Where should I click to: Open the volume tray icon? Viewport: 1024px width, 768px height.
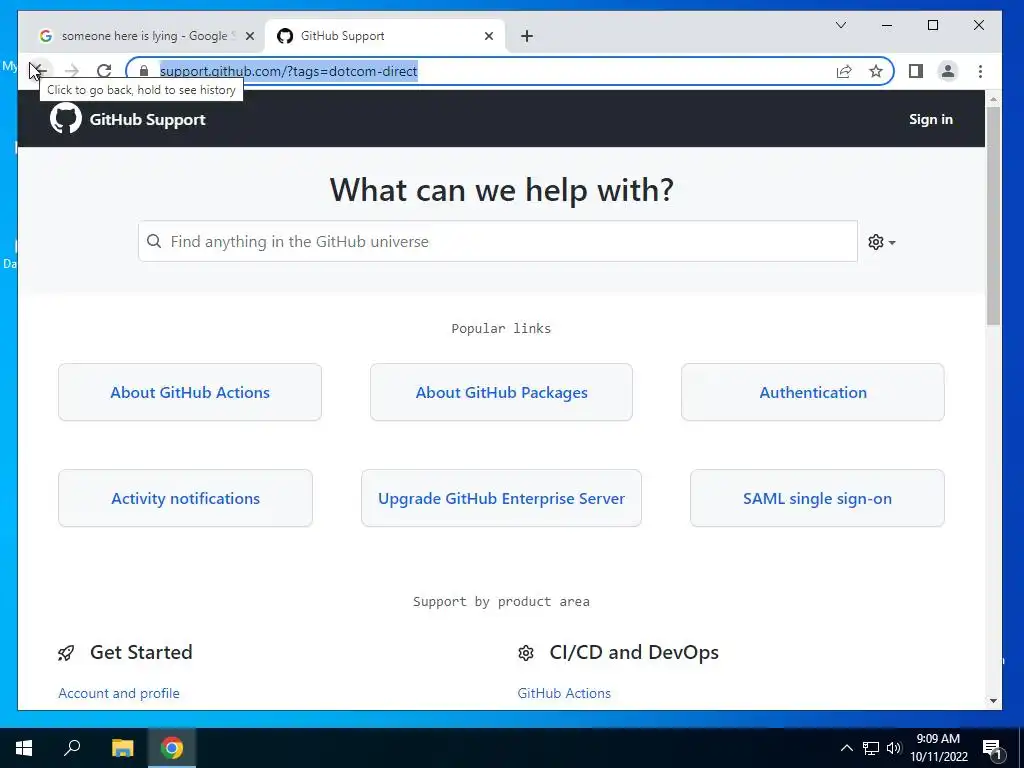click(x=893, y=748)
